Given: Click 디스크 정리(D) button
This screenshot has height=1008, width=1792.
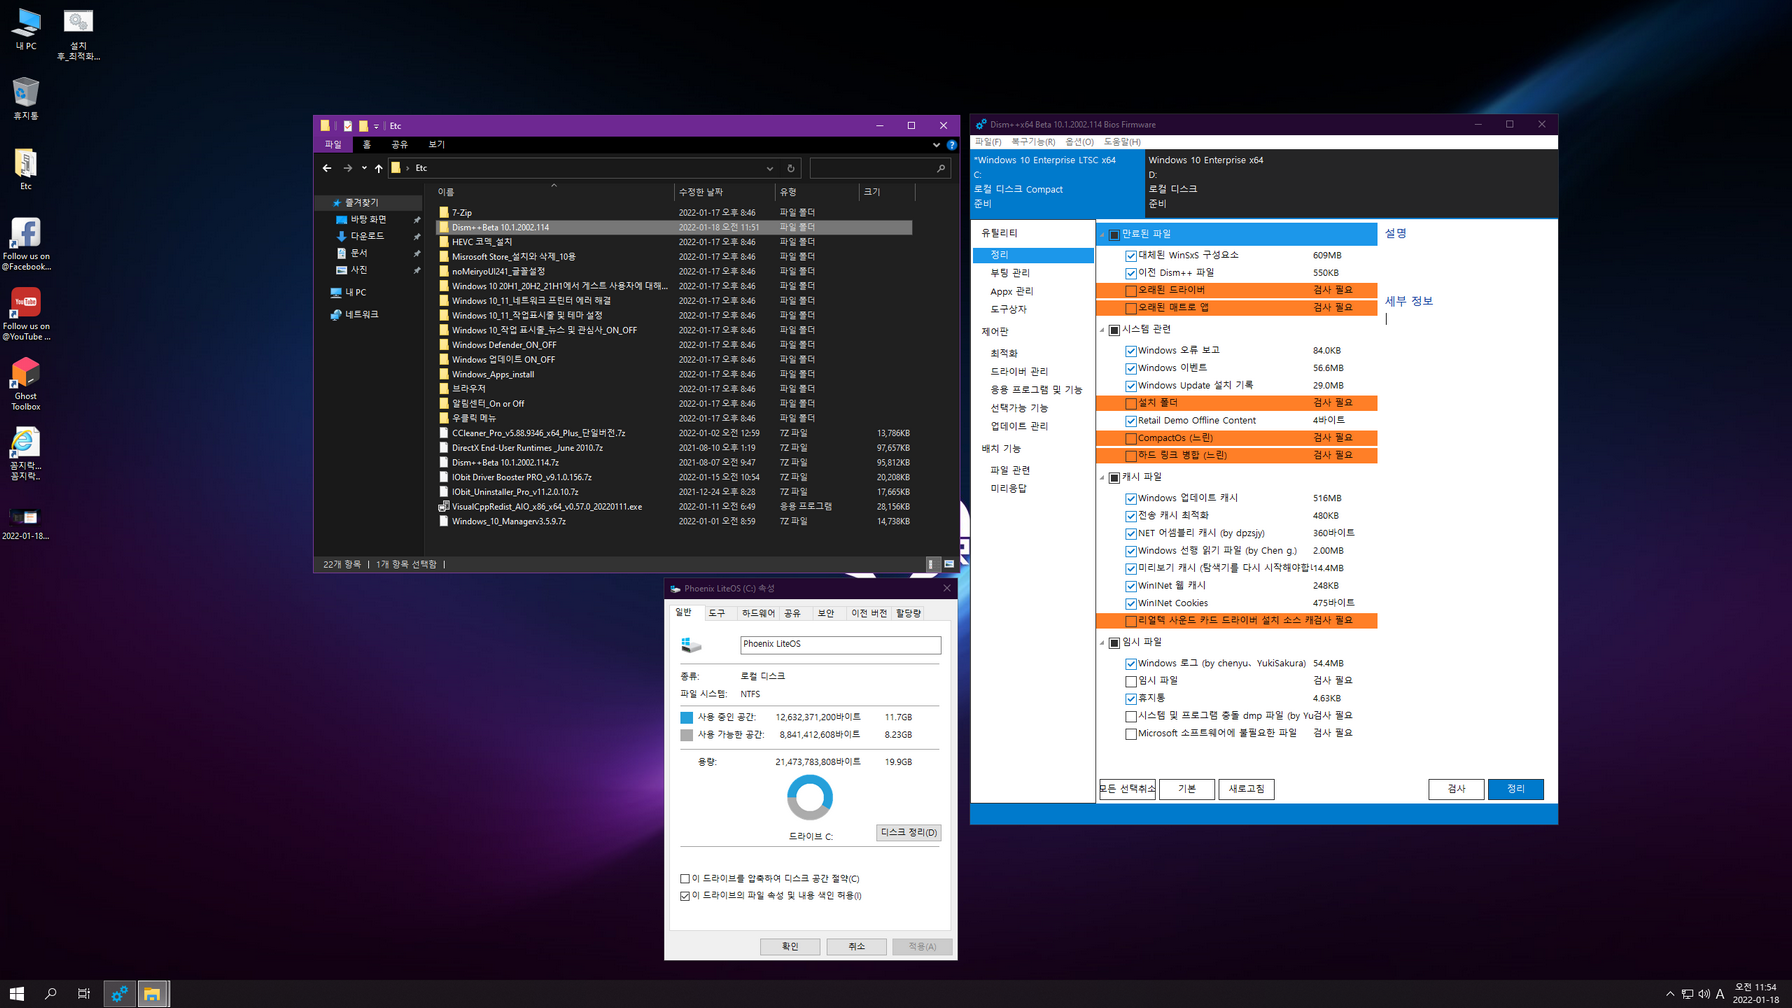Looking at the screenshot, I should pyautogui.click(x=908, y=832).
